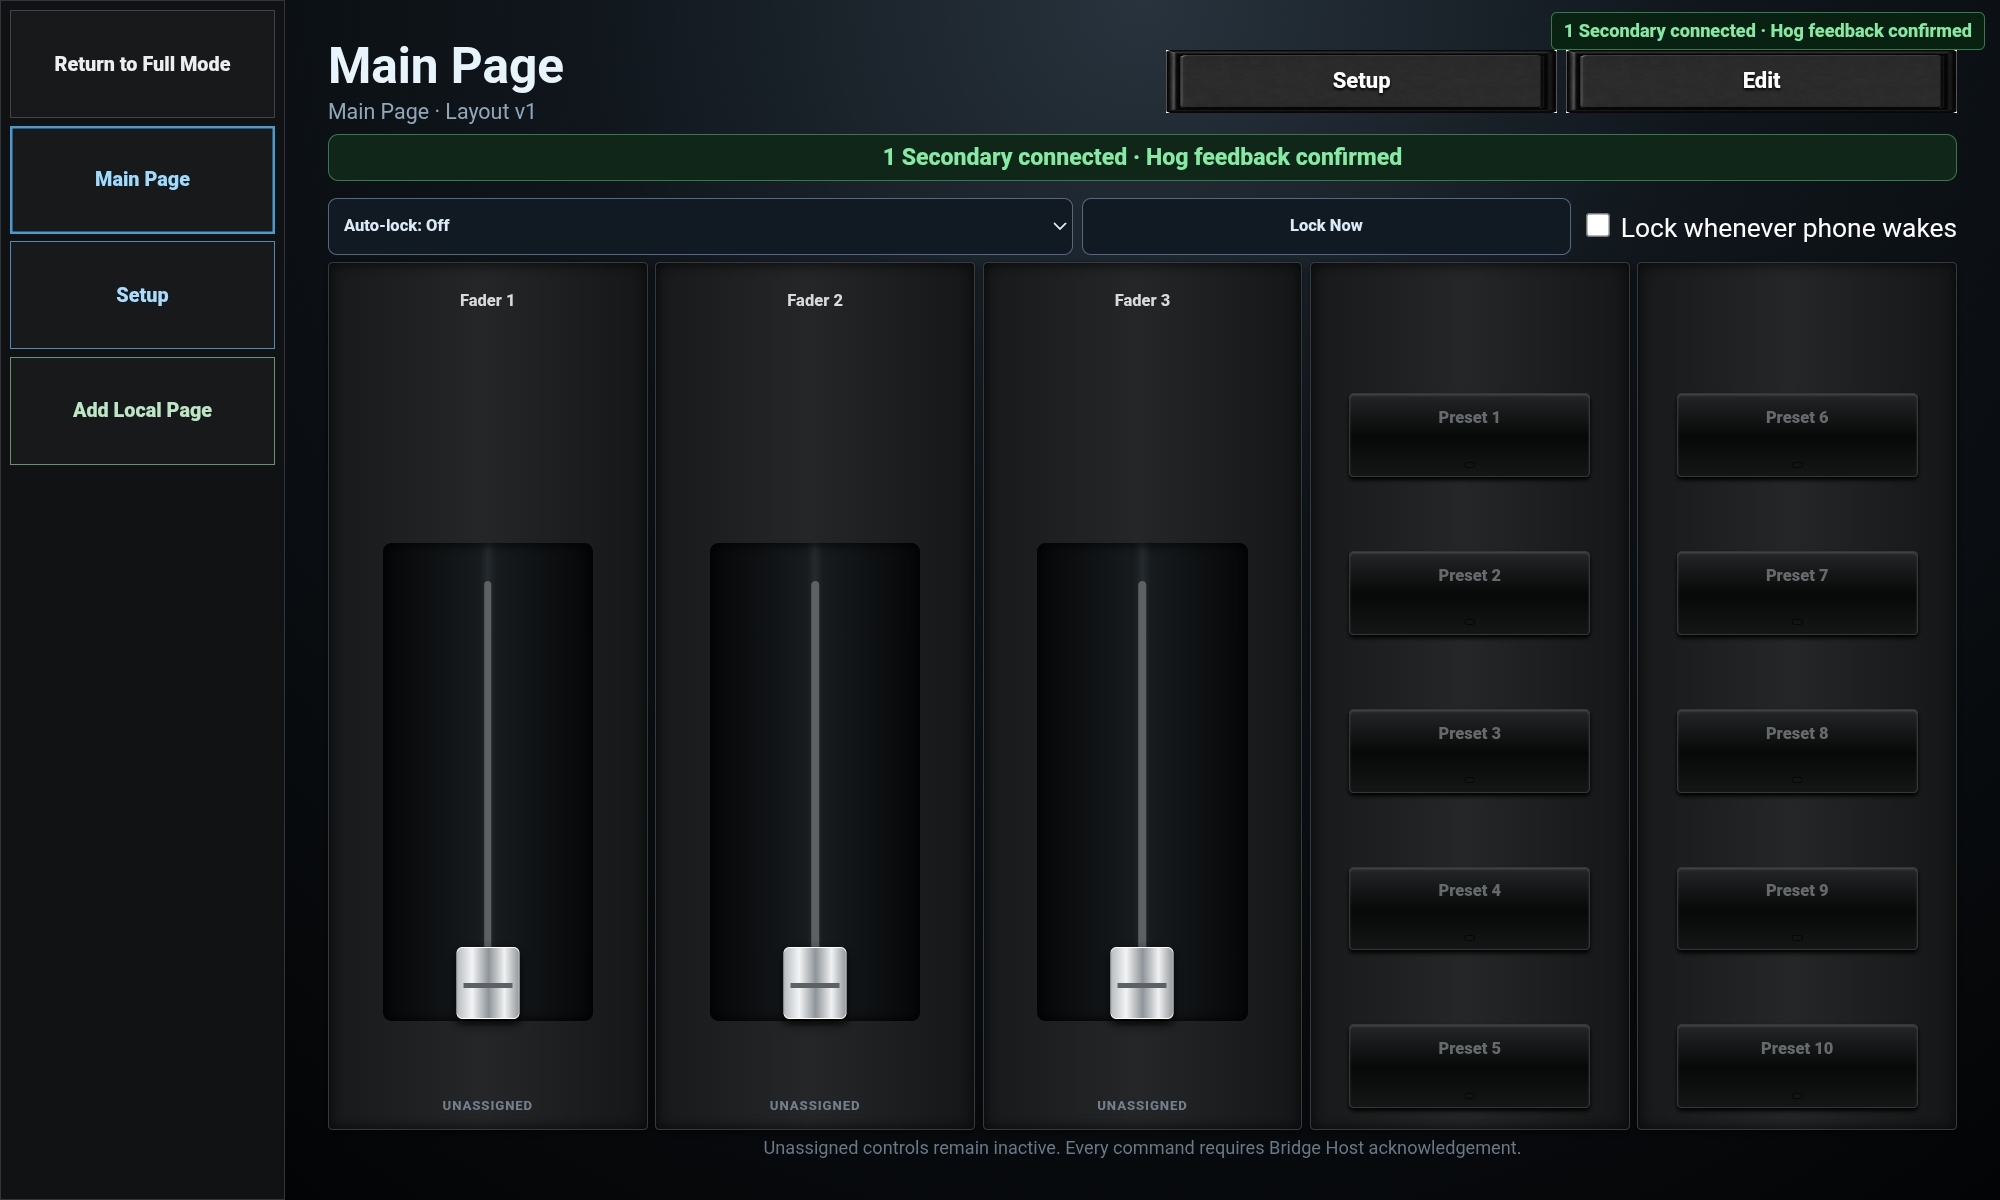
Task: Trigger Preset 1
Action: [x=1469, y=435]
